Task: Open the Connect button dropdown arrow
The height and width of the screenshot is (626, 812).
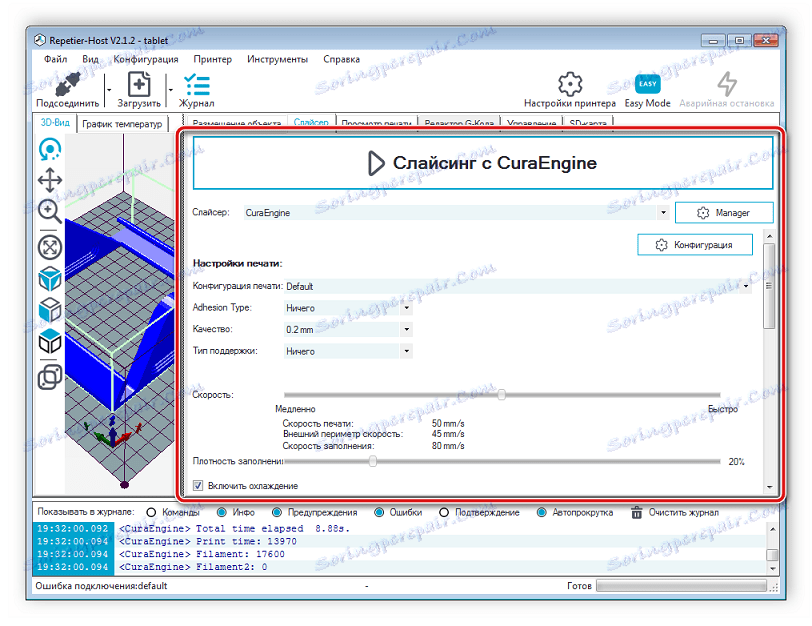Action: pos(109,90)
